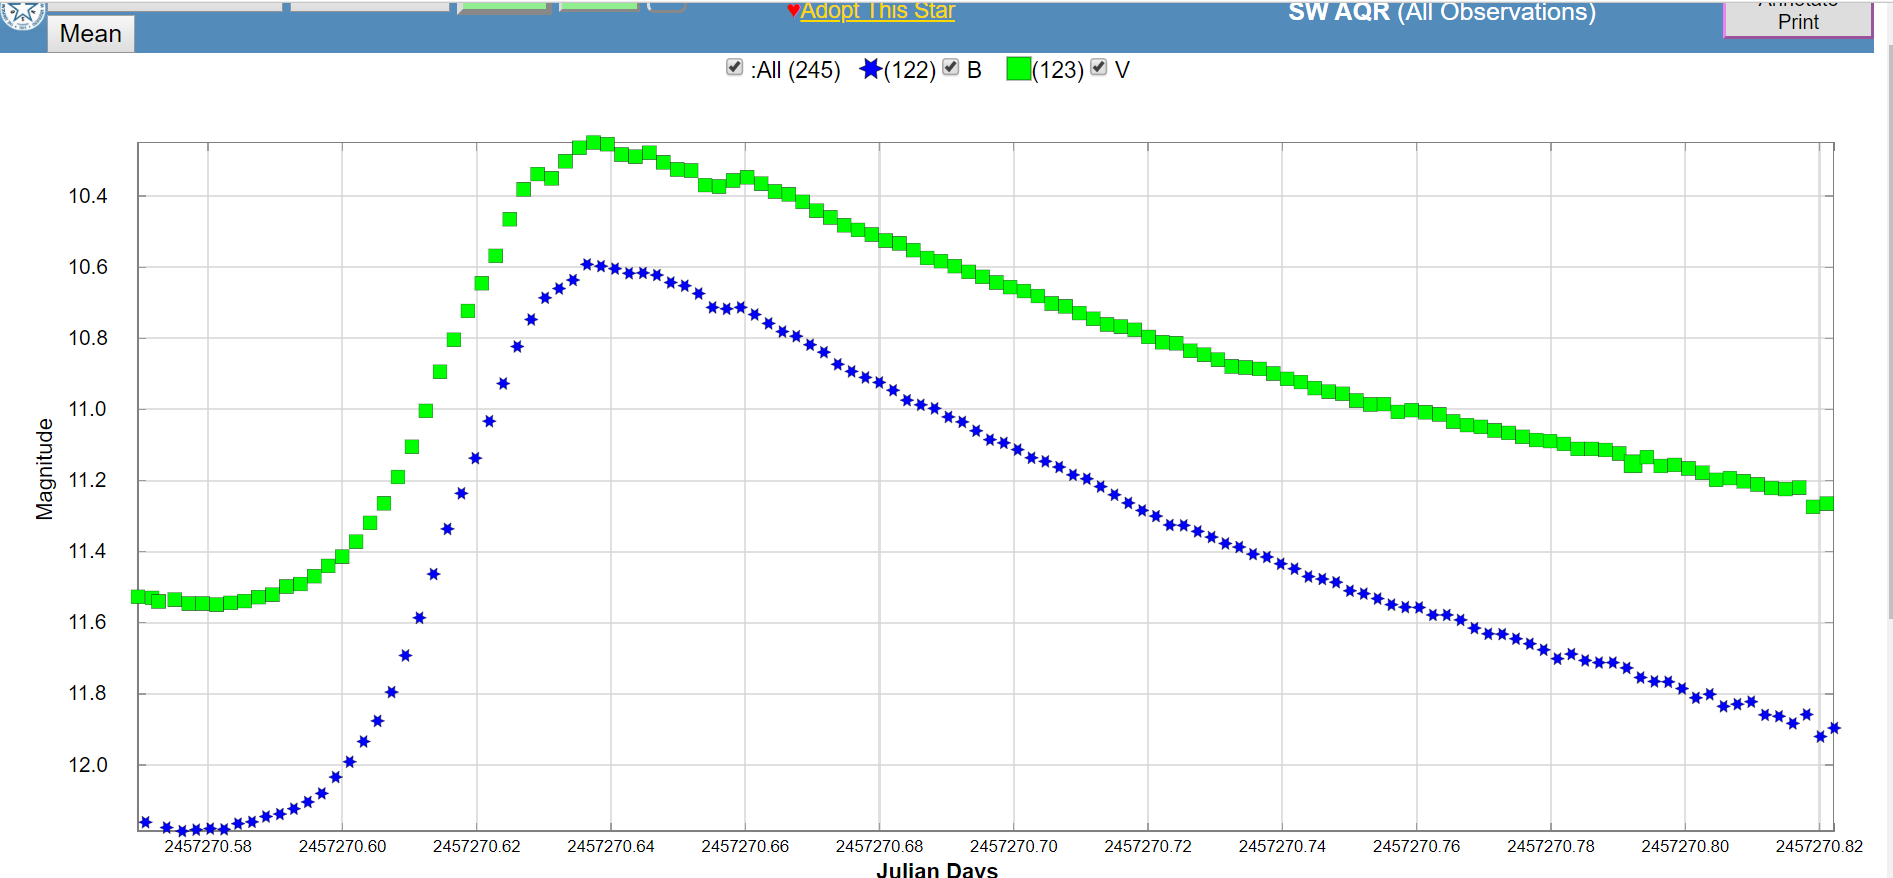The width and height of the screenshot is (1893, 878).
Task: Toggle the All (245) observations checkbox
Action: coord(735,67)
